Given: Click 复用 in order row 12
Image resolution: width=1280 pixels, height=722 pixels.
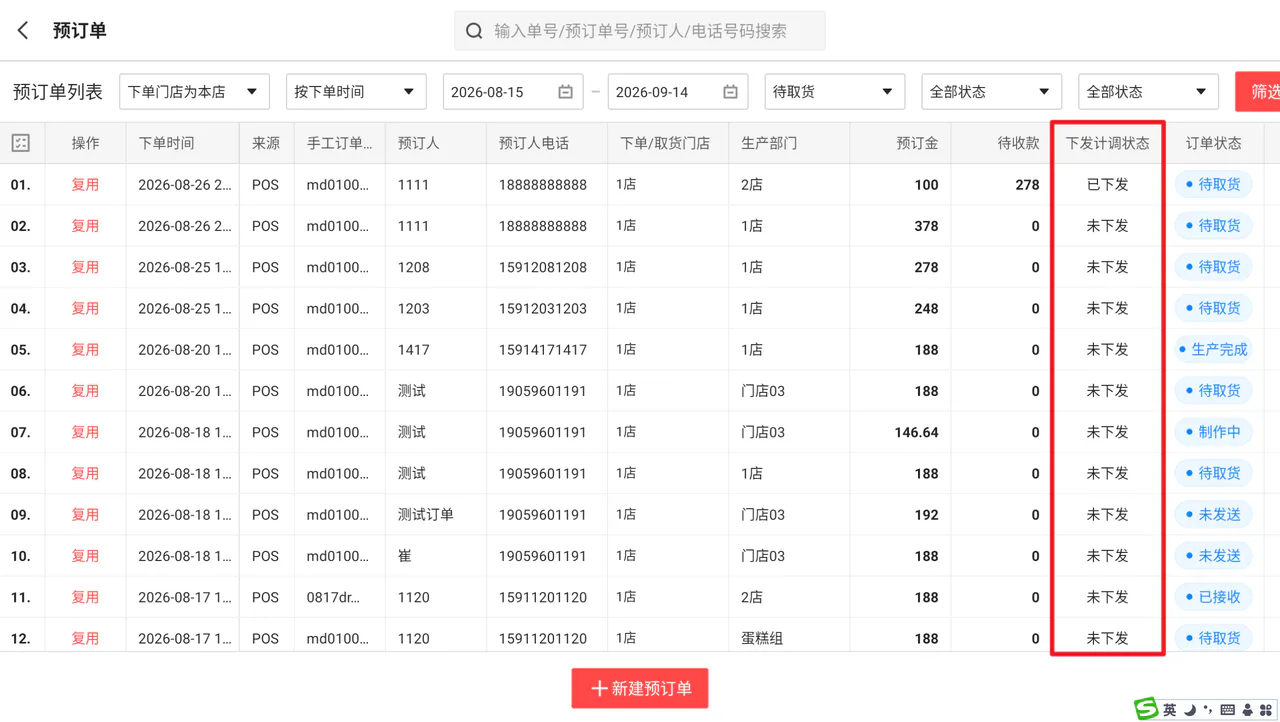Looking at the screenshot, I should point(85,638).
